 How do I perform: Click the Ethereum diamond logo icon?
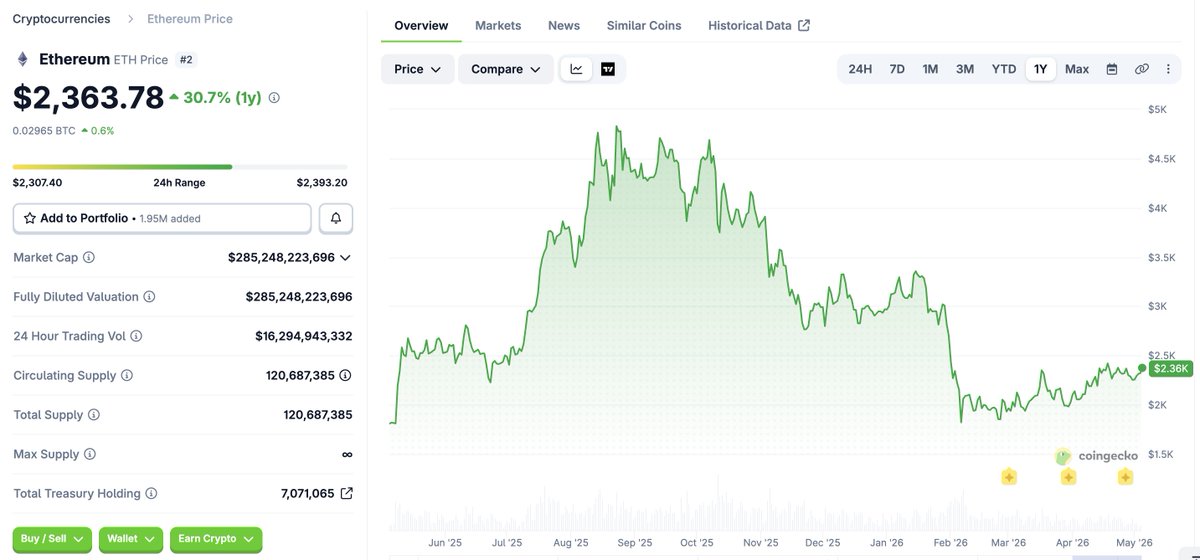(22, 59)
